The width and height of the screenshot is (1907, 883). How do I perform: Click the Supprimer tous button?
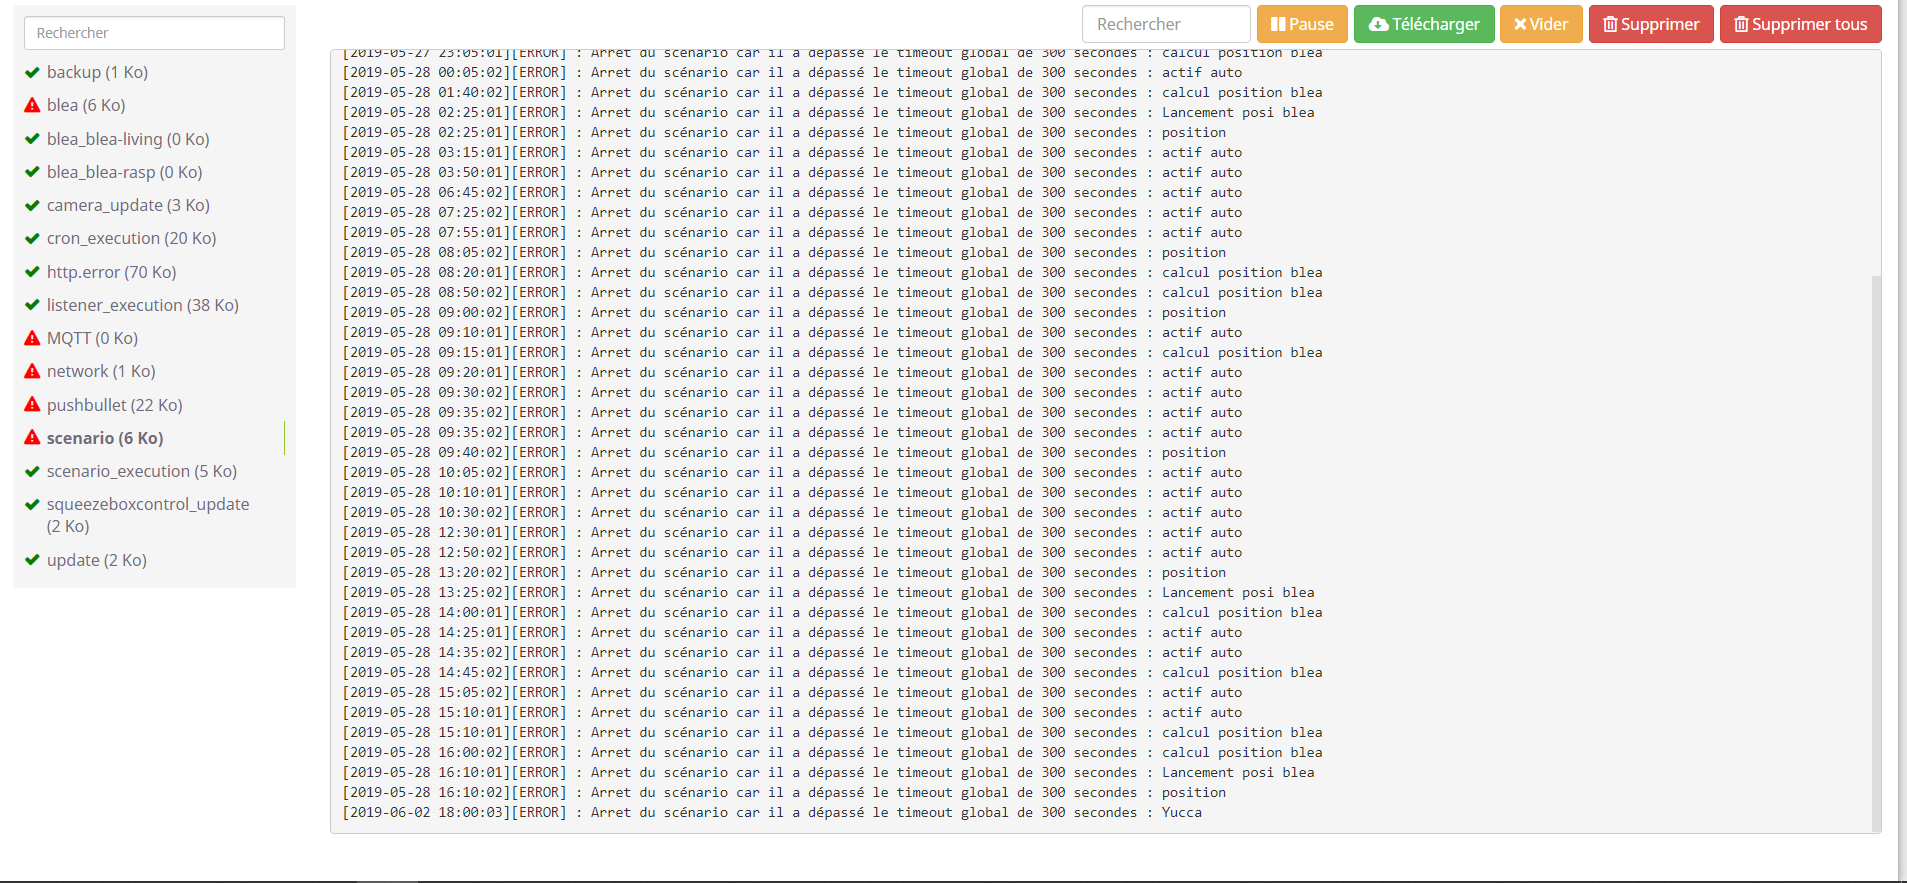1800,24
